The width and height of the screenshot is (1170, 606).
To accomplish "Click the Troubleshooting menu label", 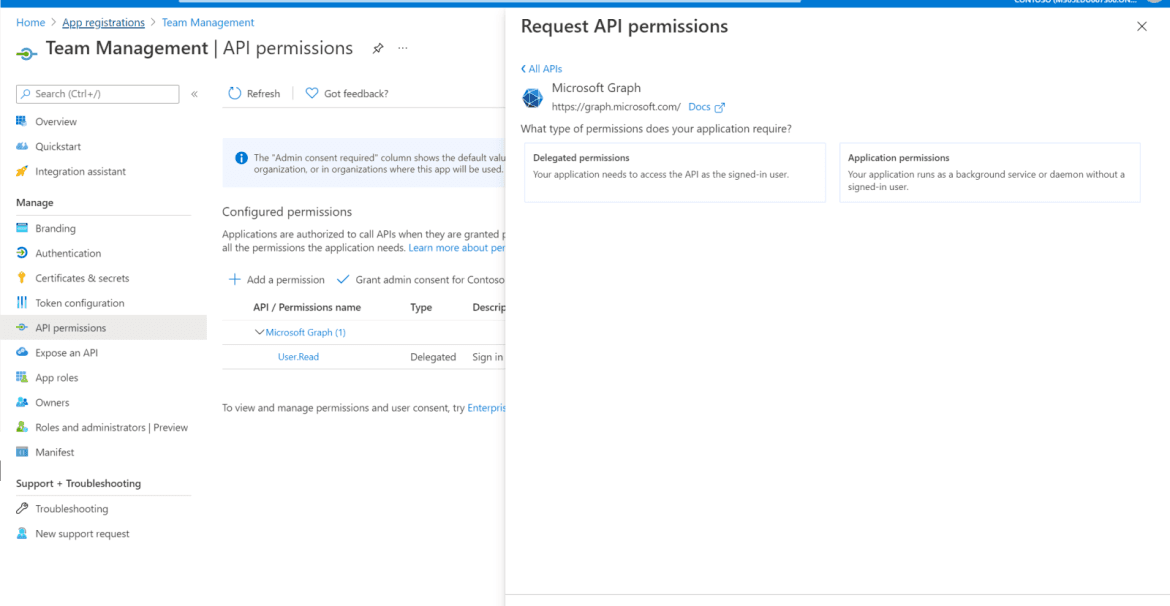I will tap(72, 509).
